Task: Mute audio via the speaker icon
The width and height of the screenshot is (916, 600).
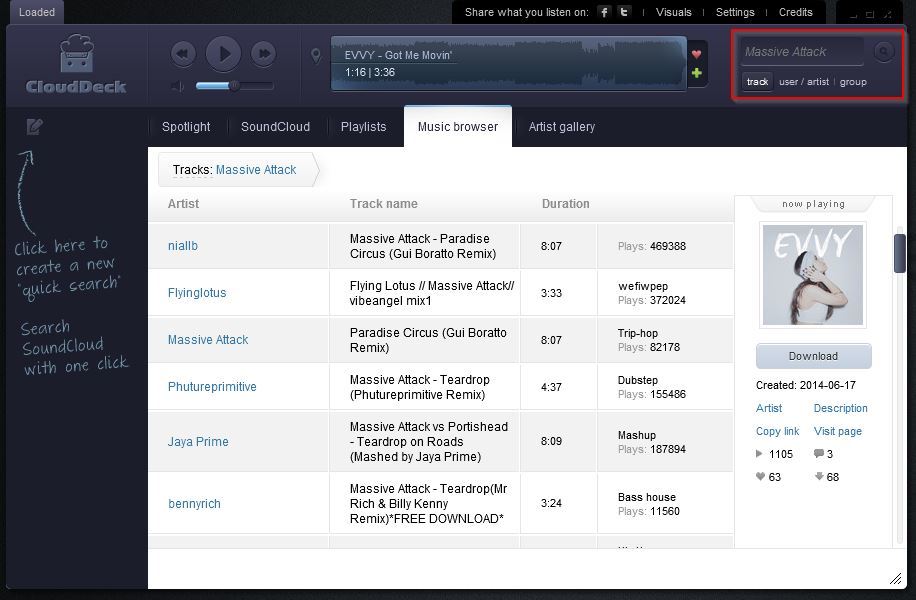Action: [x=178, y=86]
